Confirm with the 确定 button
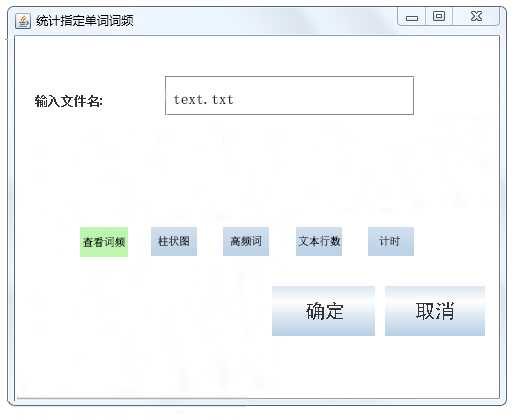 click(x=323, y=311)
